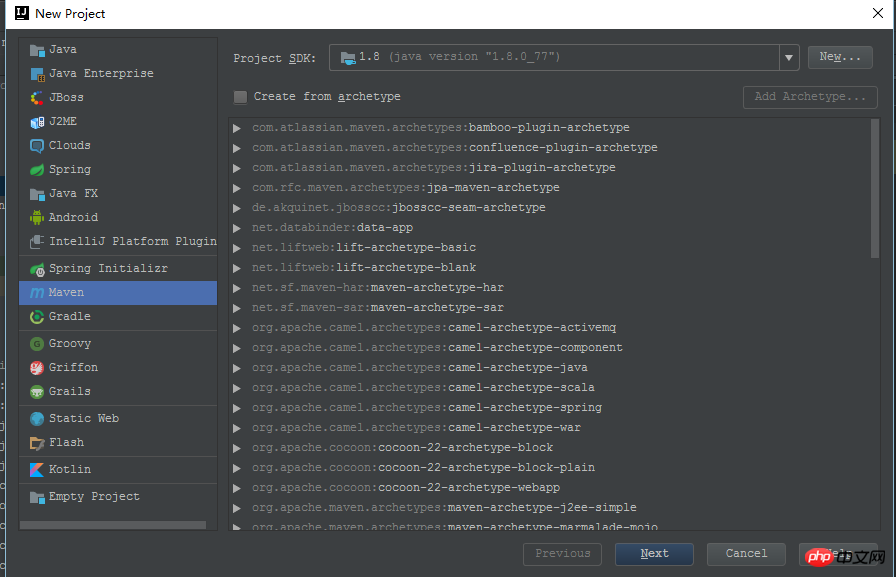Choose Spring Initializr project type

(118, 269)
